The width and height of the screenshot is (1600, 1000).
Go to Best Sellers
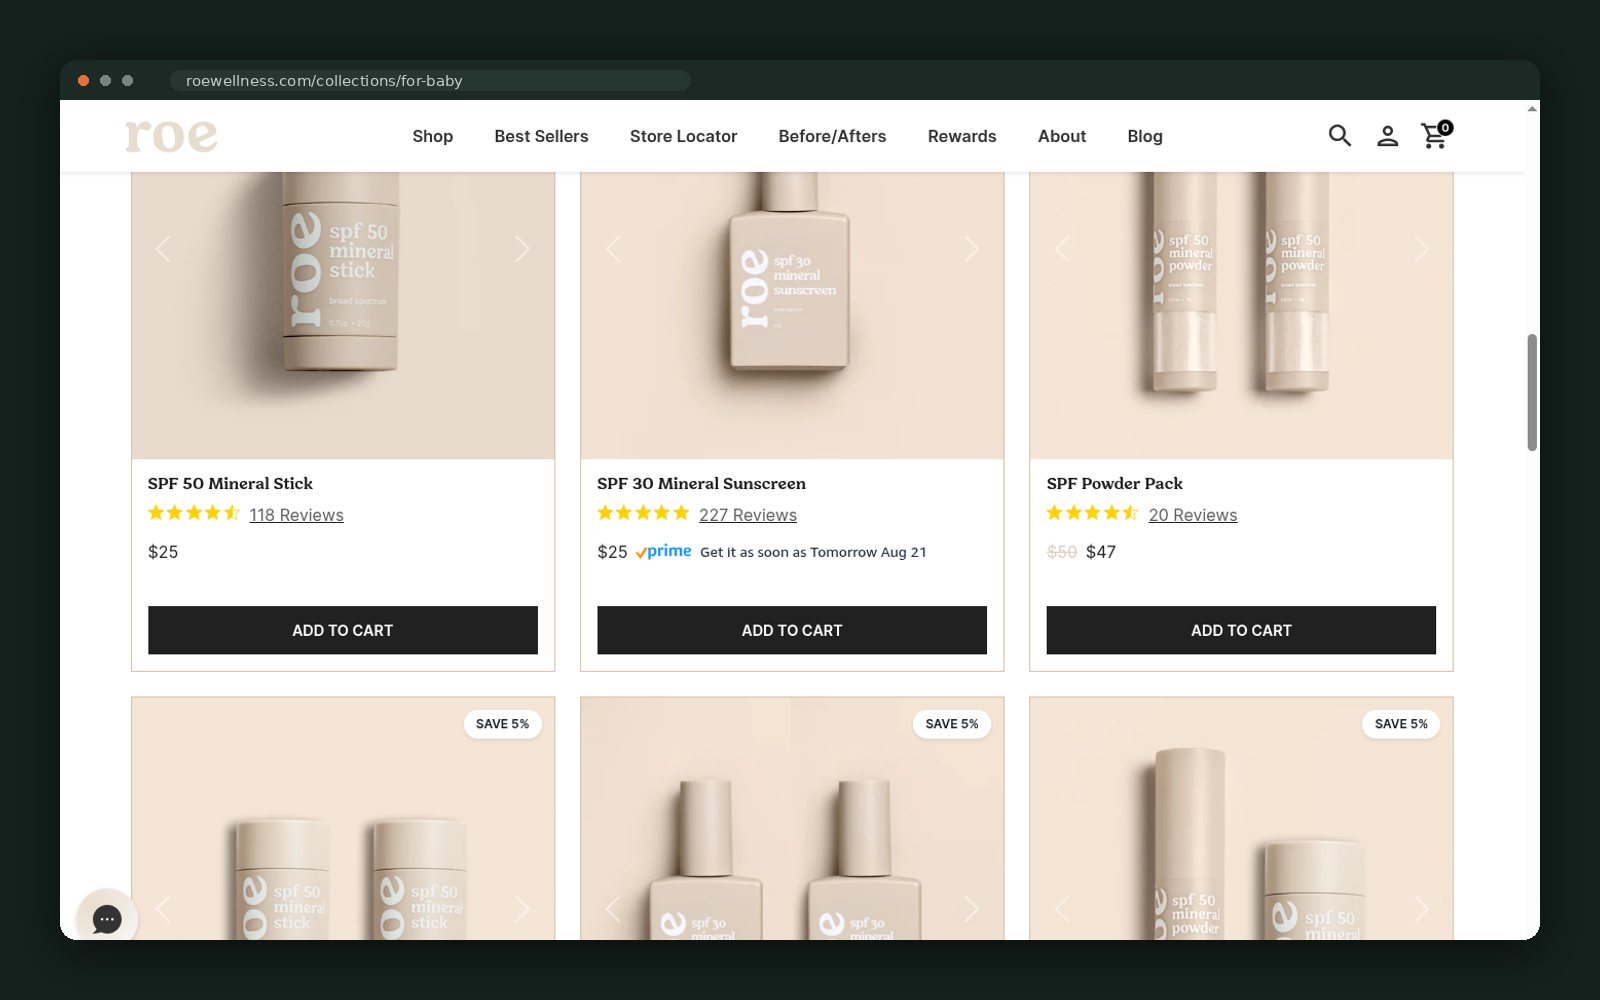pyautogui.click(x=541, y=136)
